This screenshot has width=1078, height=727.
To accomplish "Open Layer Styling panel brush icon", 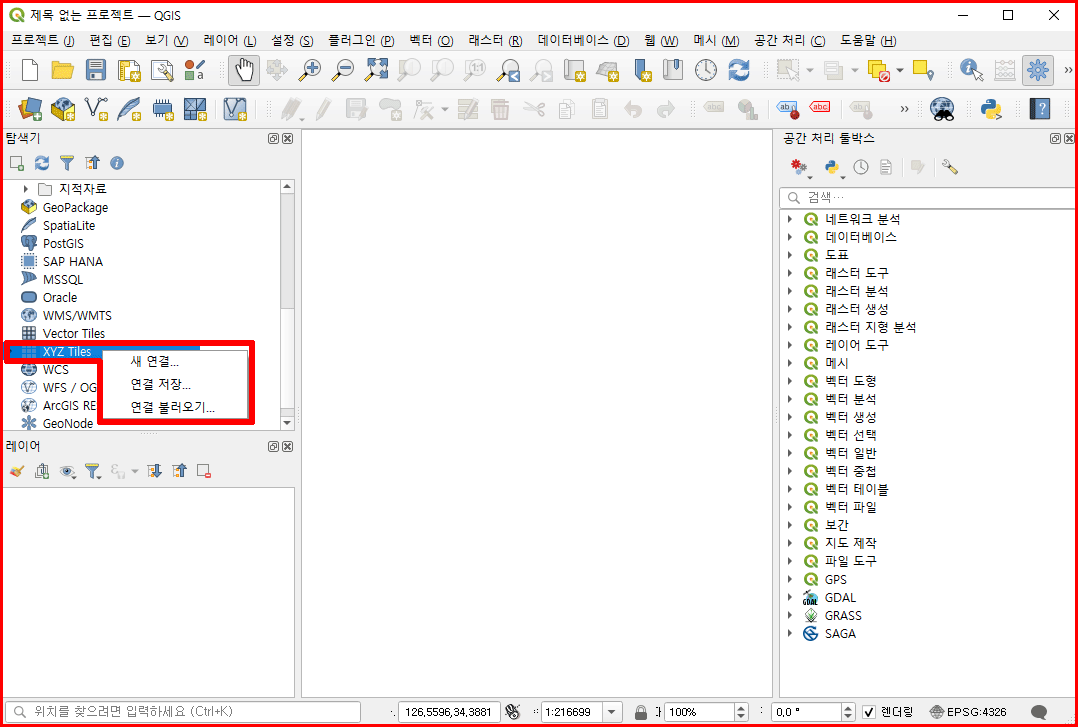I will (x=17, y=471).
